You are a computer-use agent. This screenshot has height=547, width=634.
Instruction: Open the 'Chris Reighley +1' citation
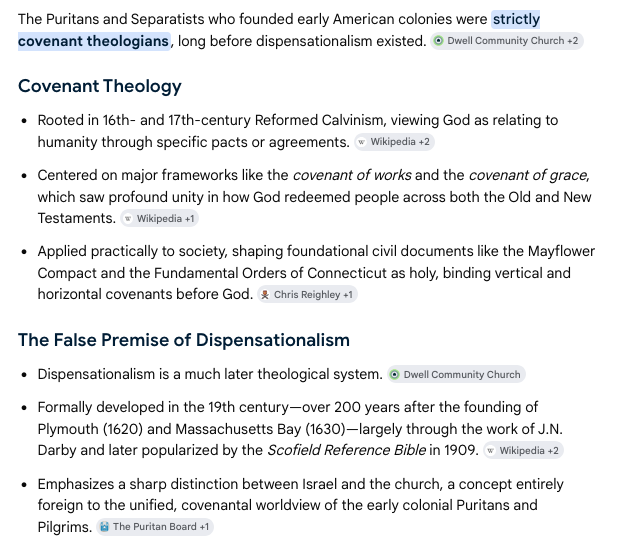pos(307,295)
